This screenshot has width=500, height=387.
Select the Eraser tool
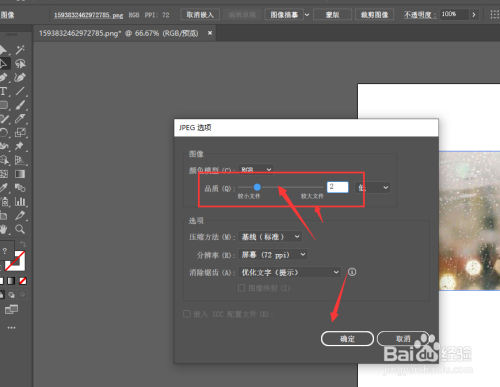(x=20, y=119)
